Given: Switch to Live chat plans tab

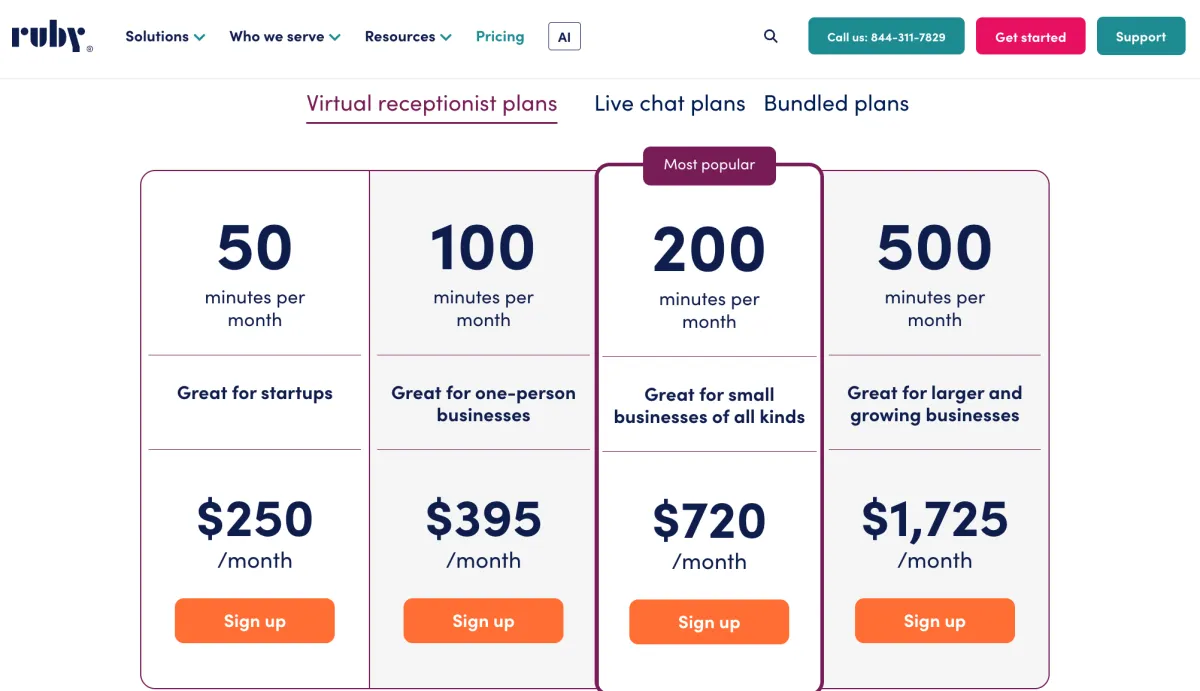Looking at the screenshot, I should point(669,104).
